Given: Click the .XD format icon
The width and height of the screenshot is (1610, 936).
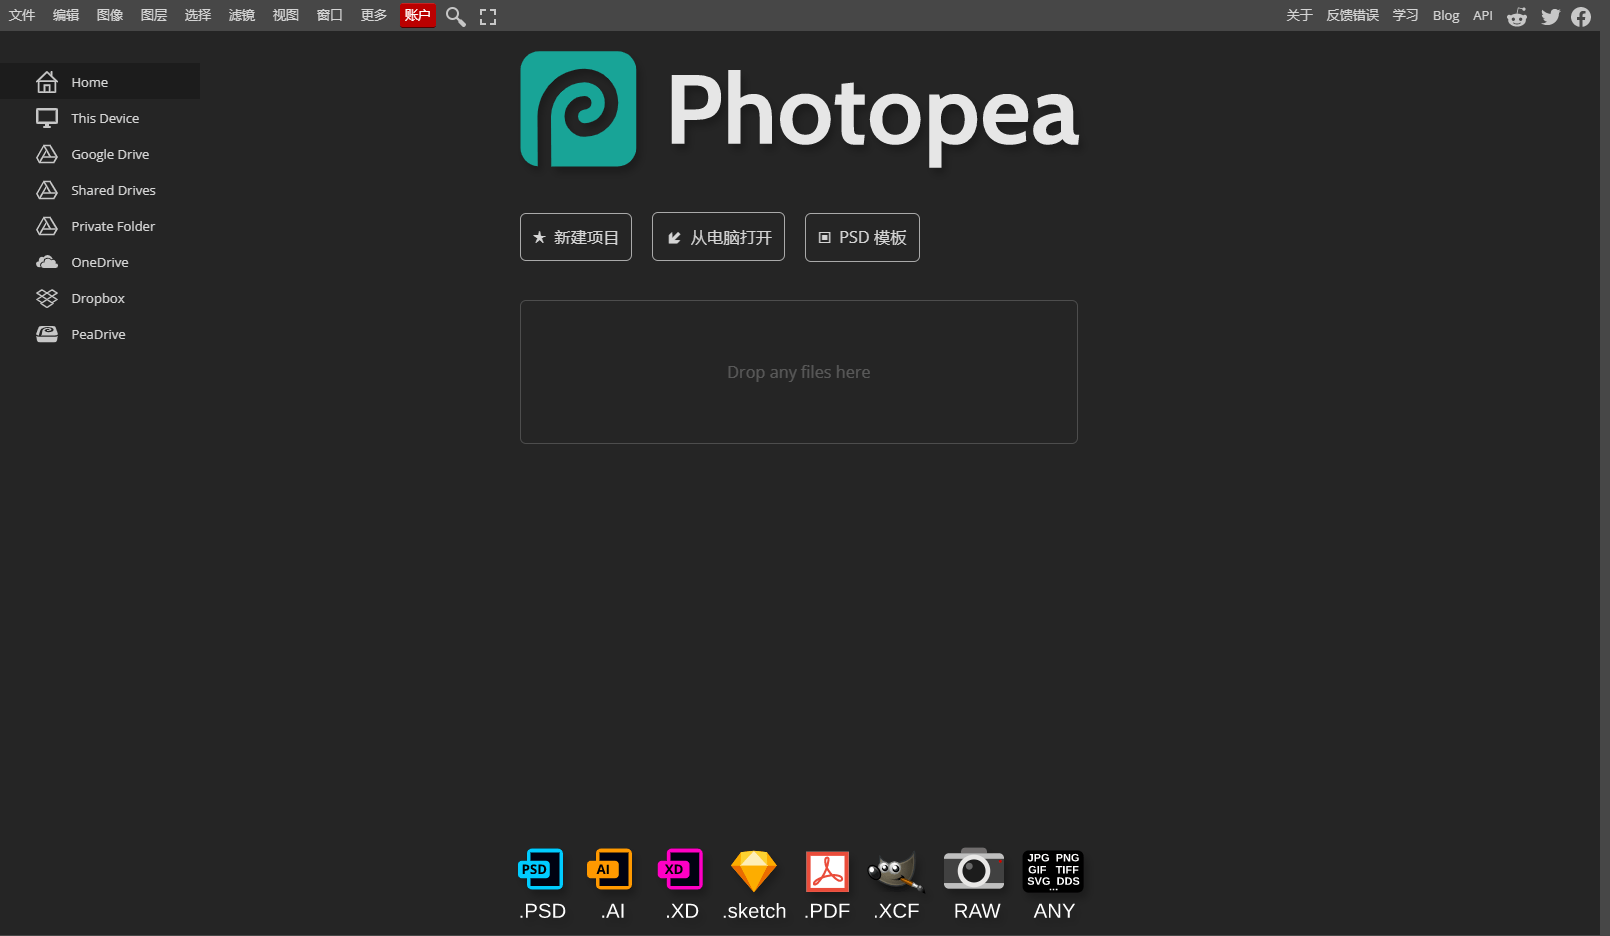Looking at the screenshot, I should (x=681, y=870).
